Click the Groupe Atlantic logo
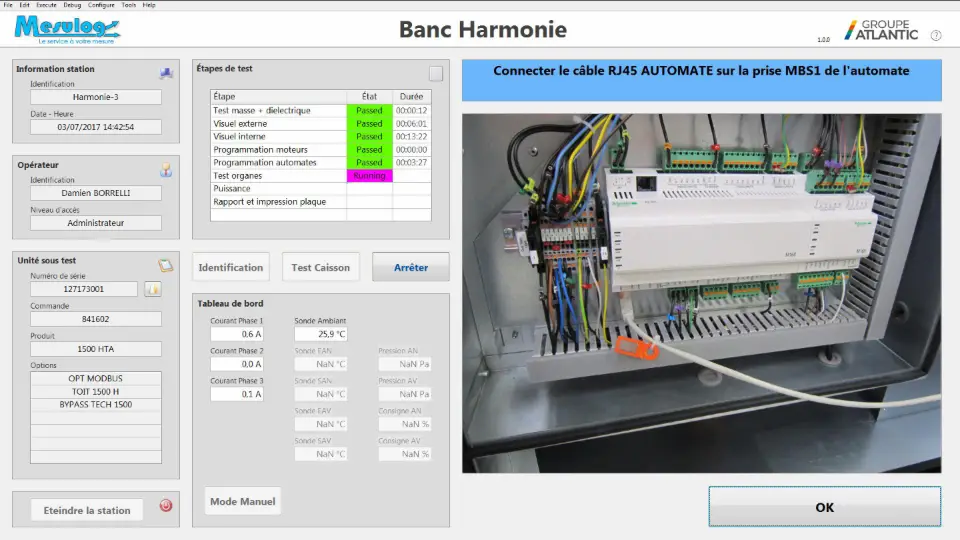 tap(881, 30)
